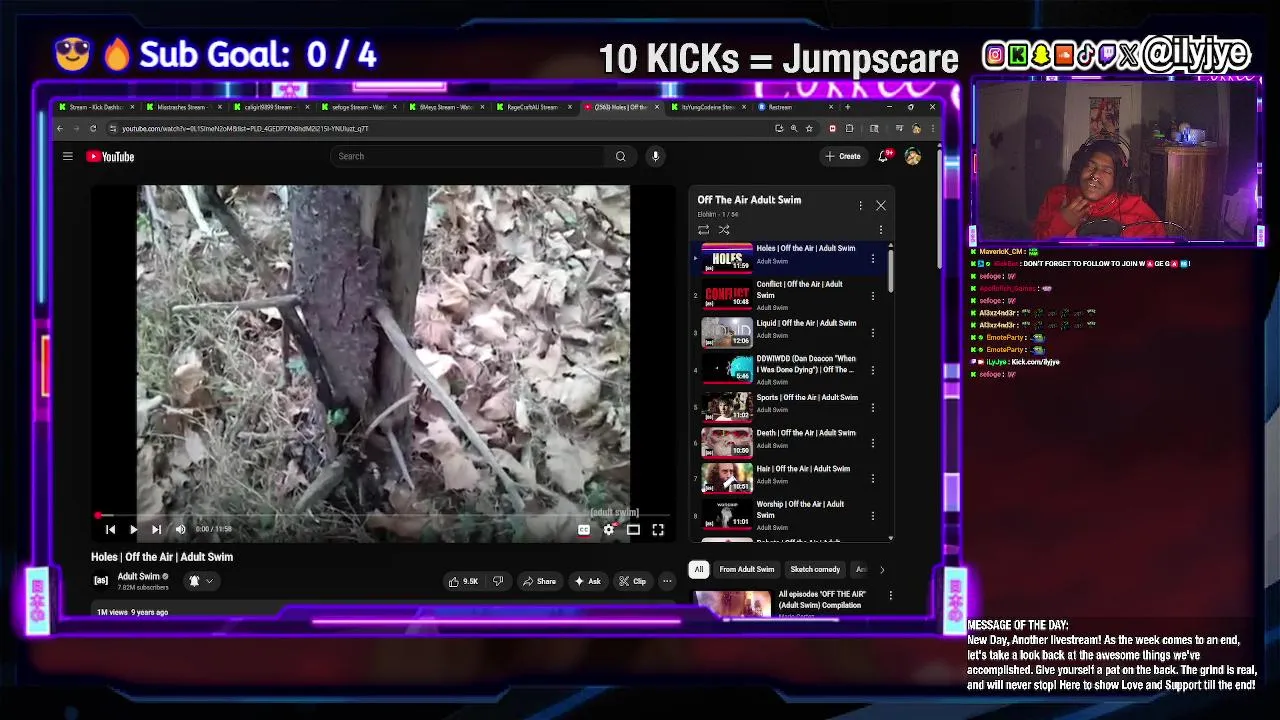Select Death video in playlist
The width and height of the screenshot is (1280, 720).
pyautogui.click(x=790, y=441)
